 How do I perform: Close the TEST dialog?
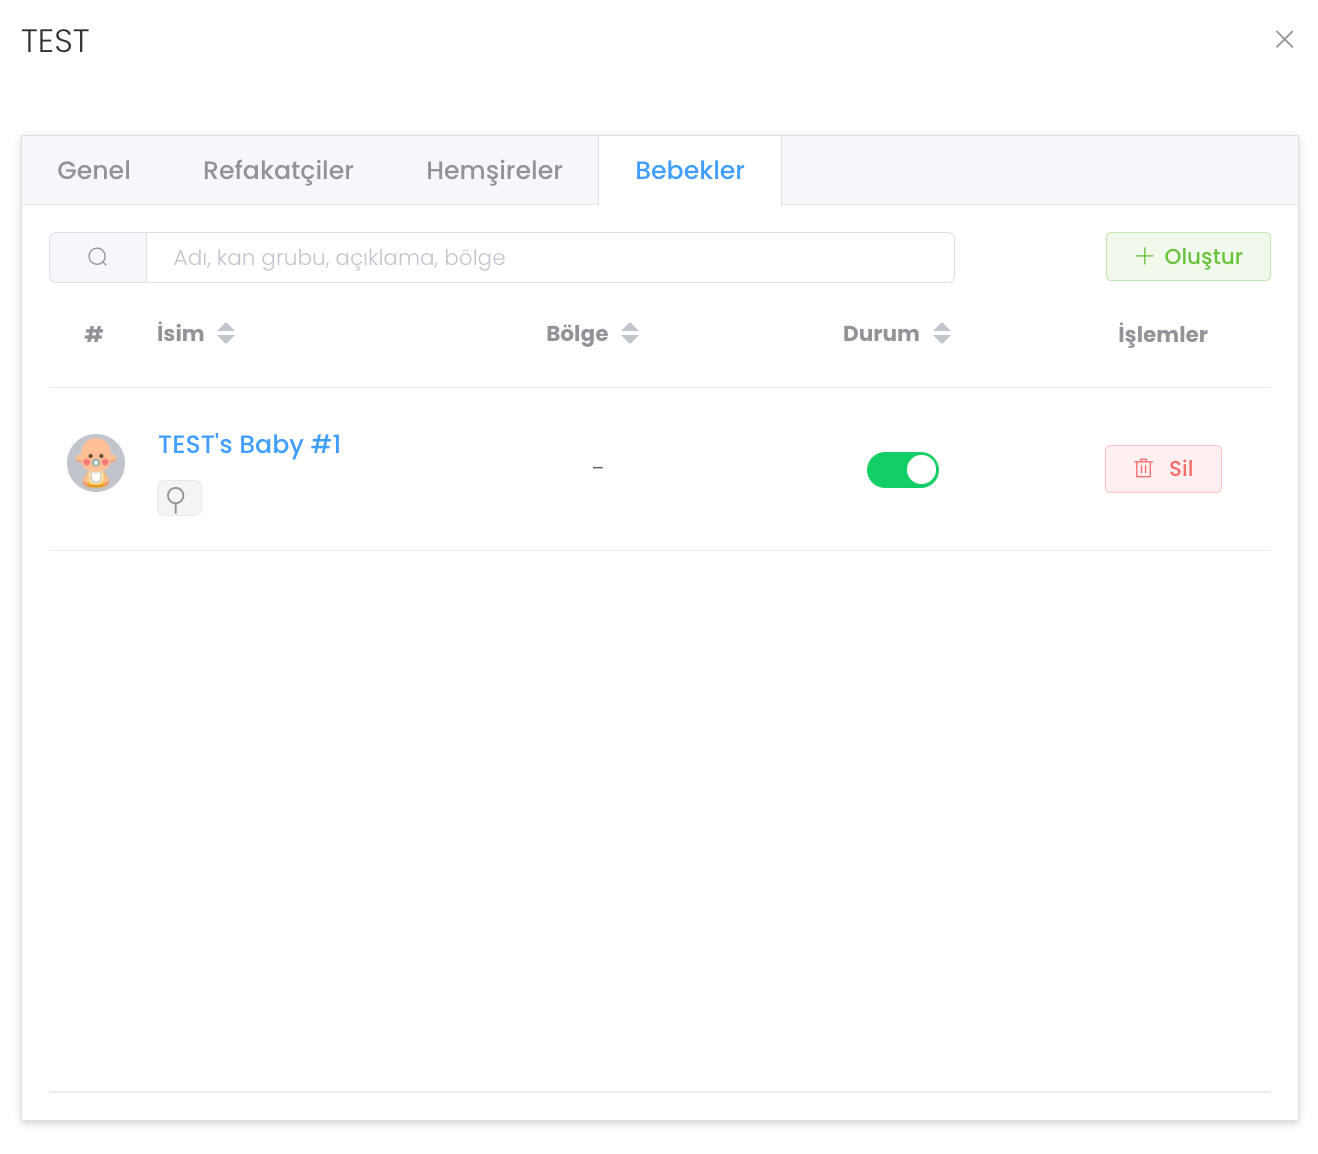coord(1284,40)
